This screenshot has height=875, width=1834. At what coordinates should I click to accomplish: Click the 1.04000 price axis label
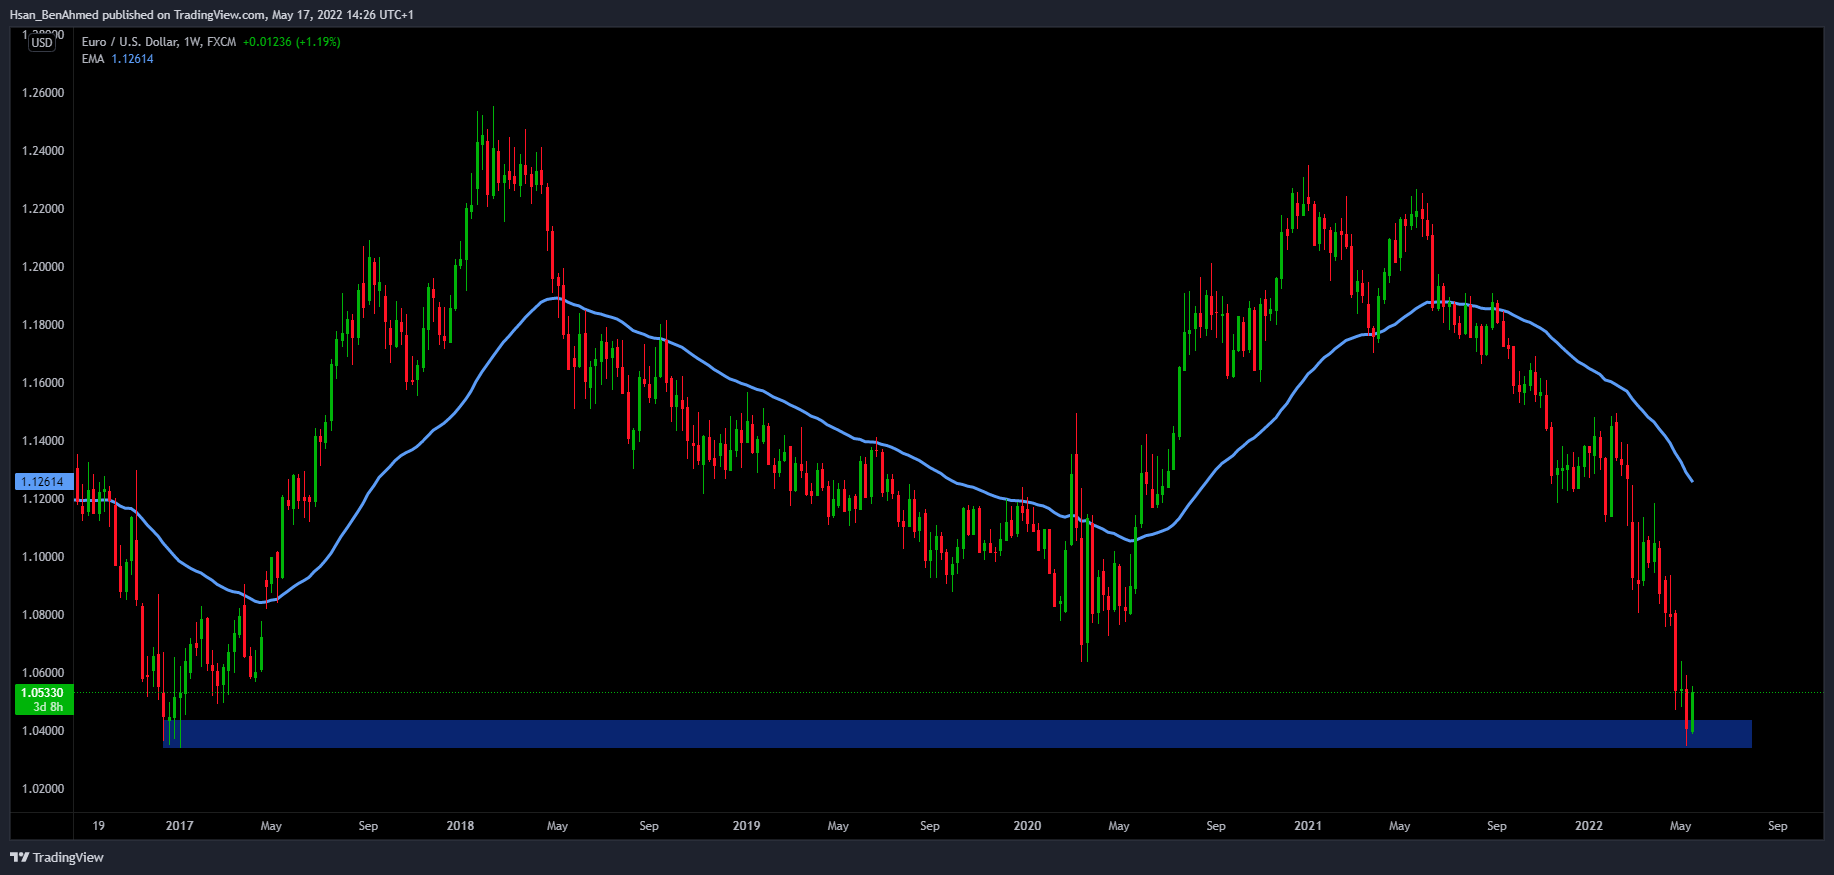[43, 731]
